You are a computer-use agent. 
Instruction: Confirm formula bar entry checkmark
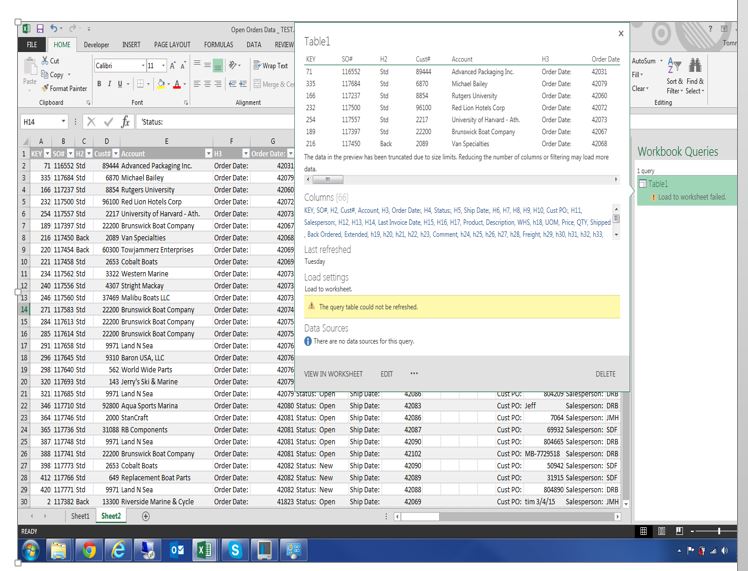[108, 122]
